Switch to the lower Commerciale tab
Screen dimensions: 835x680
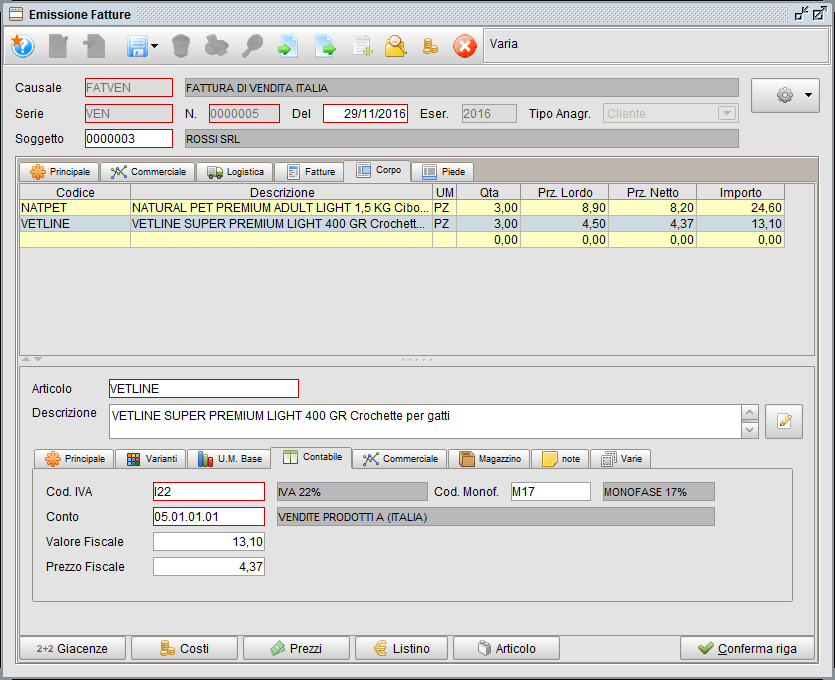pos(399,459)
